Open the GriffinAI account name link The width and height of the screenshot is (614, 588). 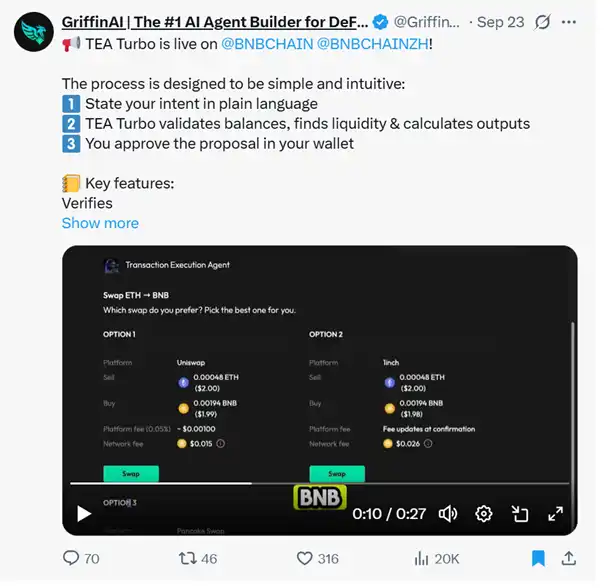pos(216,21)
